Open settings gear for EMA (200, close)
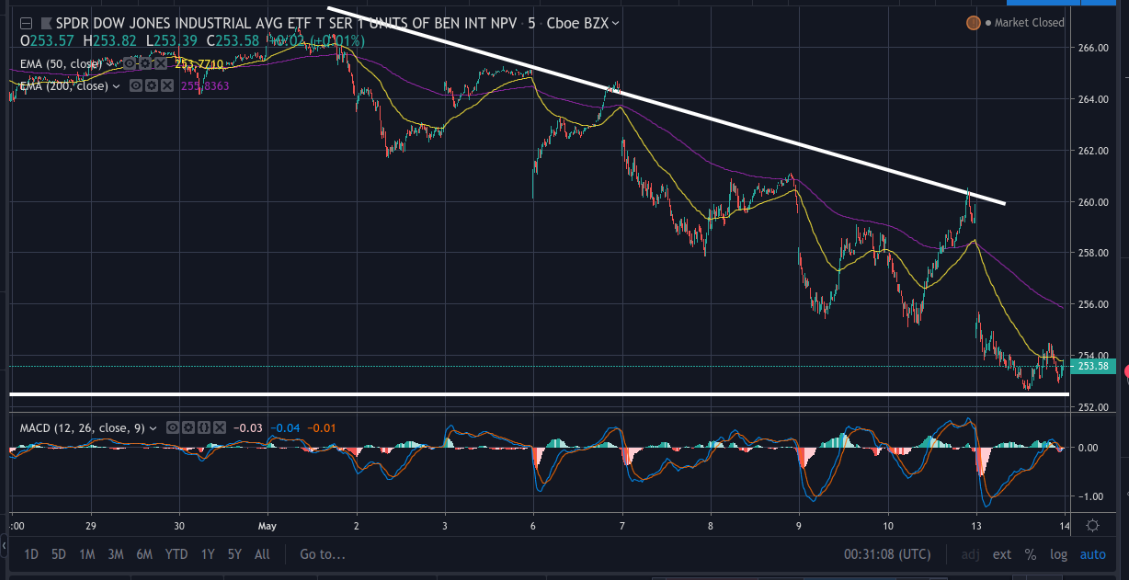This screenshot has width=1129, height=580. tap(150, 86)
